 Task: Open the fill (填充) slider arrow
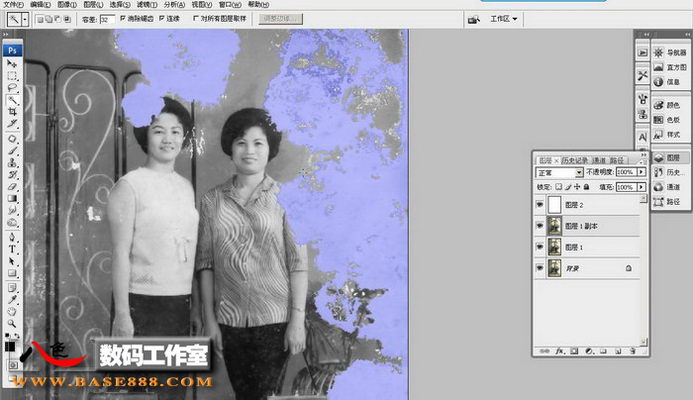[641, 187]
